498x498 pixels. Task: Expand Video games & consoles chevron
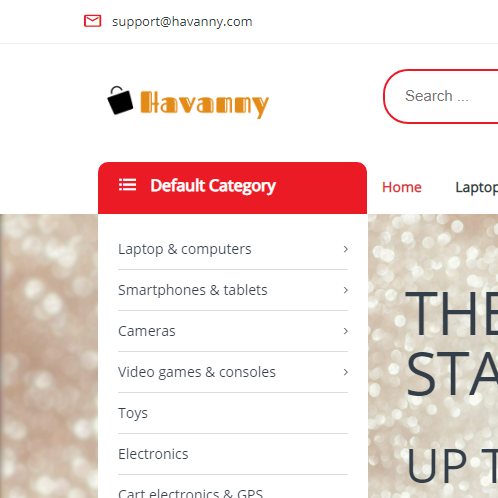click(345, 372)
